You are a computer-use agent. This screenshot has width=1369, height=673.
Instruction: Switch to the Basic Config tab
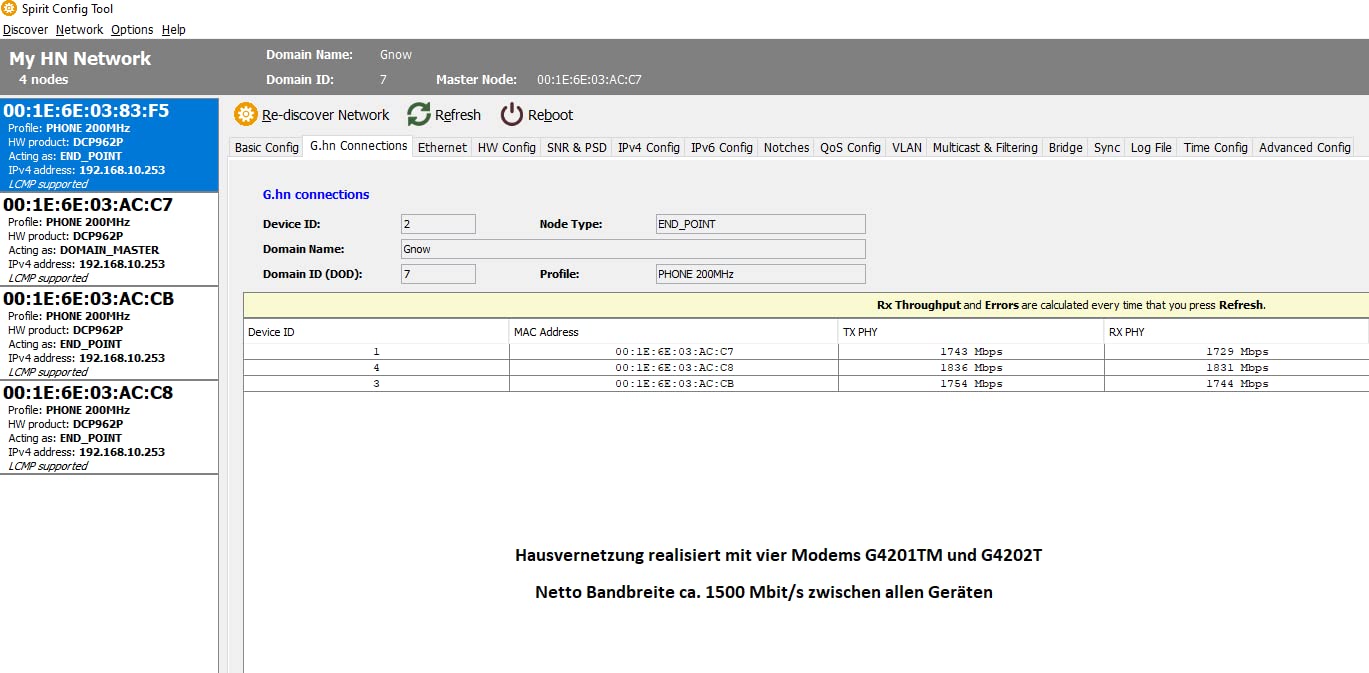coord(266,147)
